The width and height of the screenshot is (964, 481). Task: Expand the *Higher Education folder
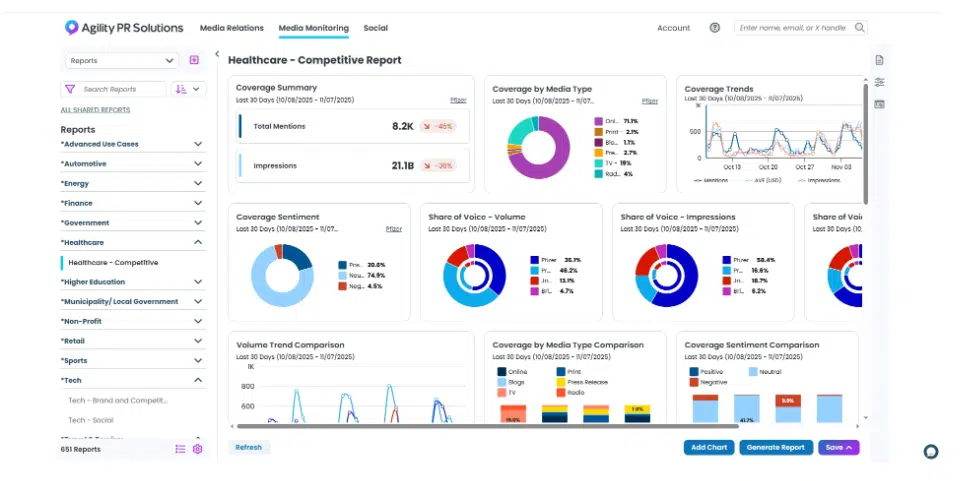(198, 282)
